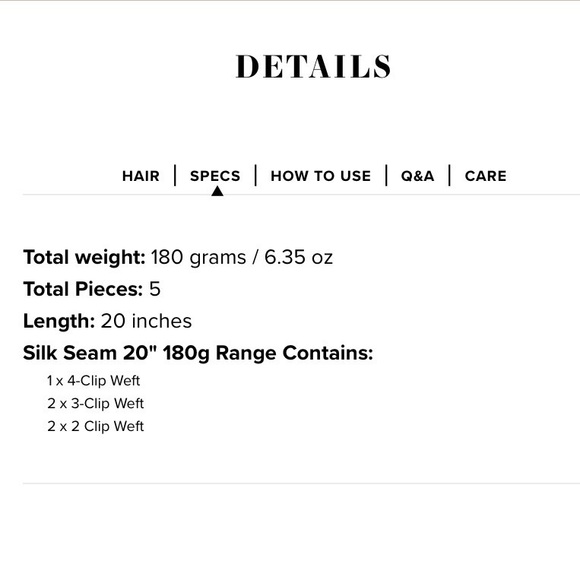
Task: Open the HAIR tab
Action: click(x=141, y=176)
